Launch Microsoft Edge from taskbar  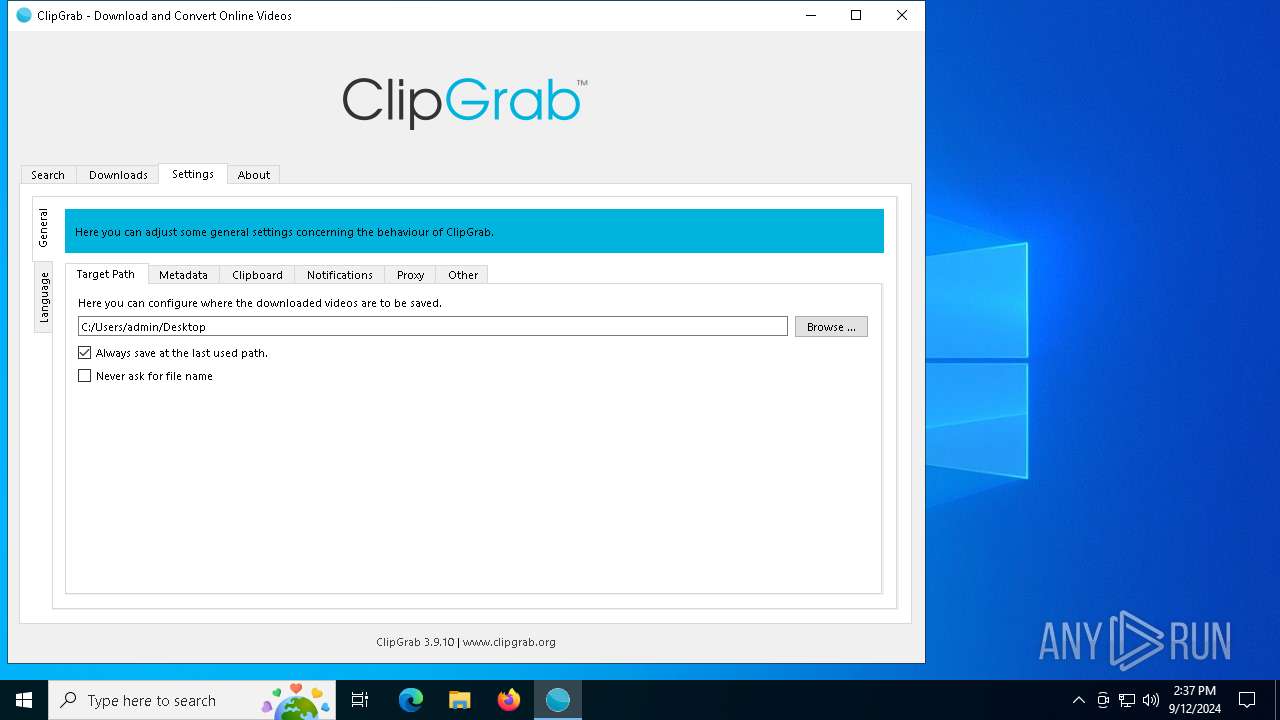(x=411, y=700)
